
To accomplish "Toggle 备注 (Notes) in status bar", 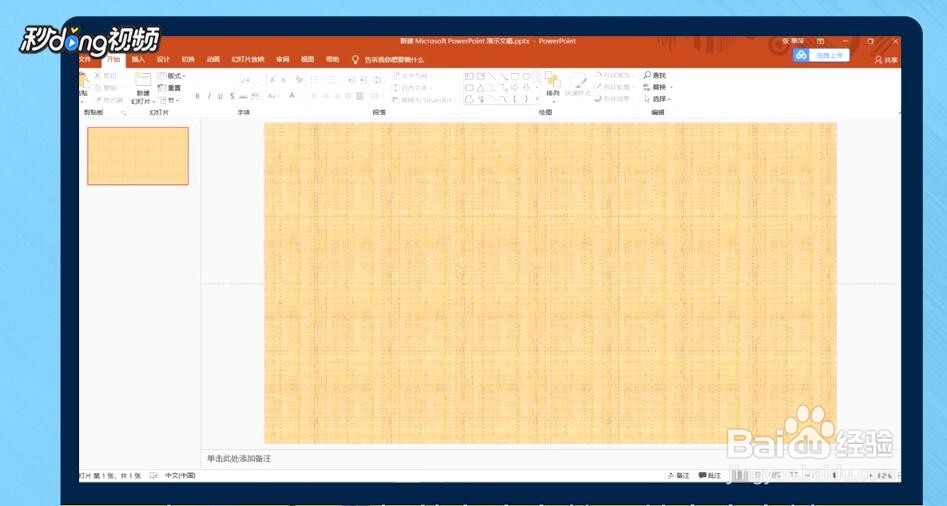I will tap(679, 476).
